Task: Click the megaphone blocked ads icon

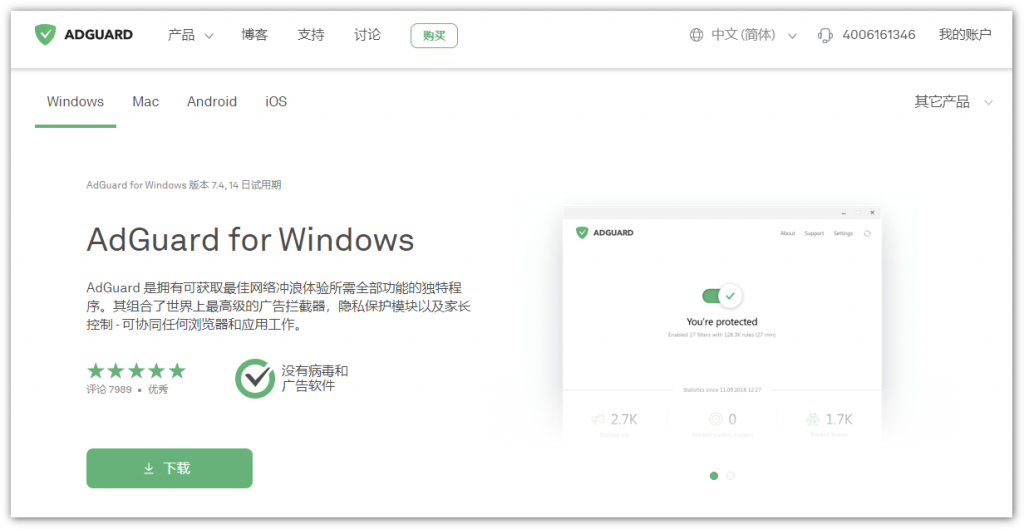Action: click(598, 419)
